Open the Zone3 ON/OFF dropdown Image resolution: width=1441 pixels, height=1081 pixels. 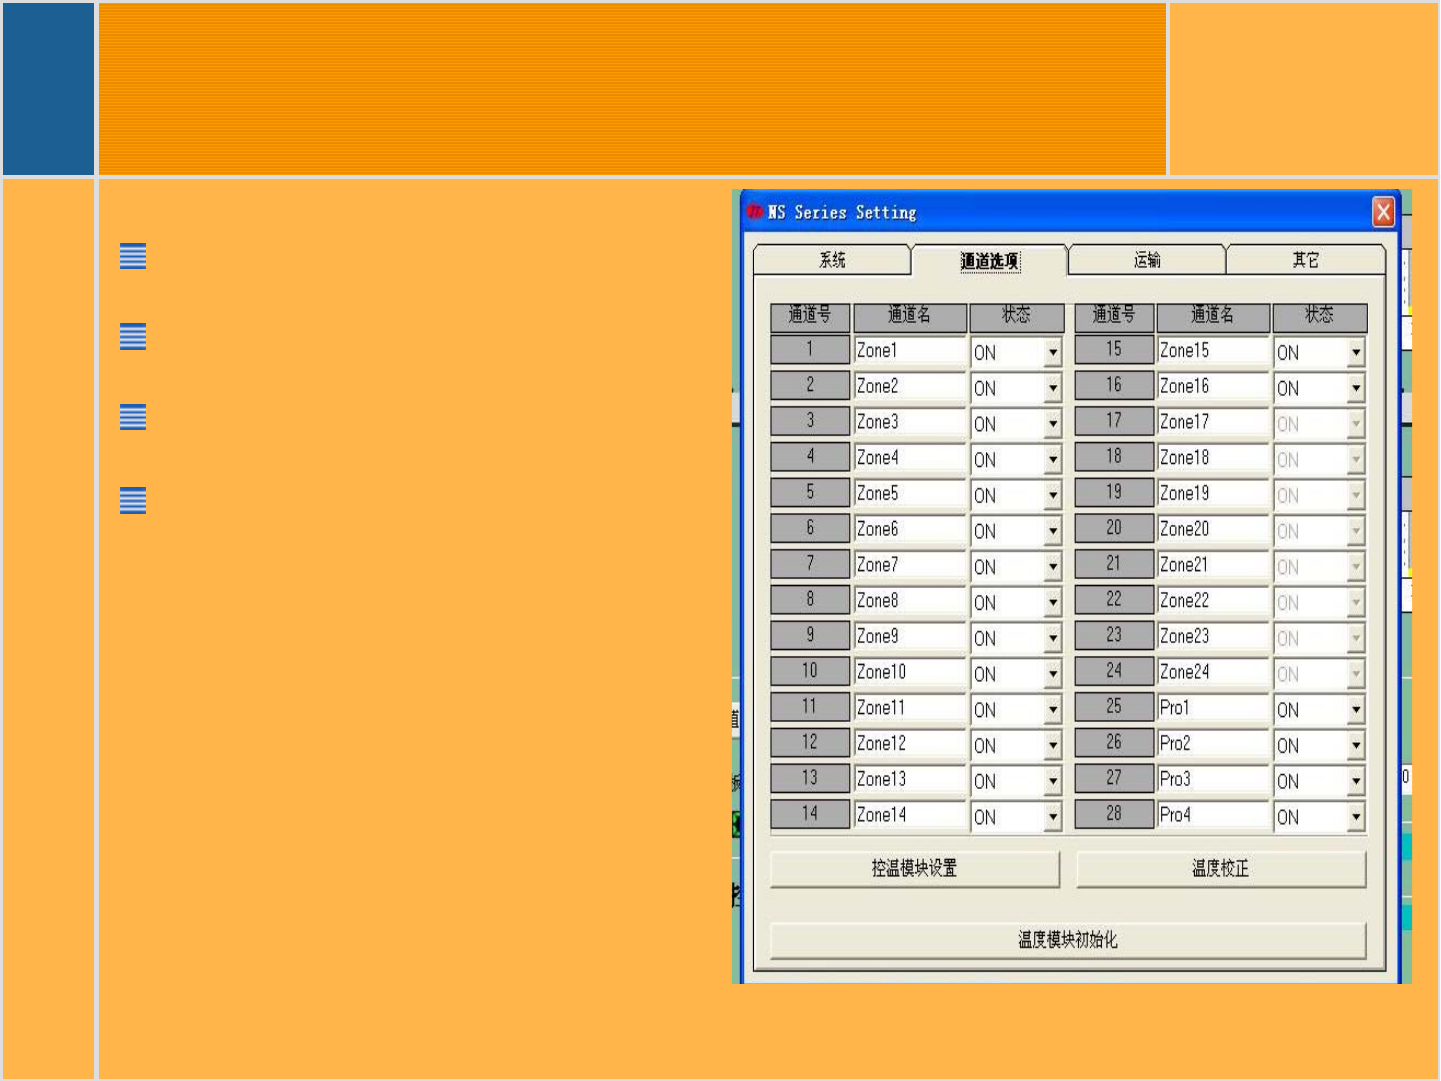1052,424
